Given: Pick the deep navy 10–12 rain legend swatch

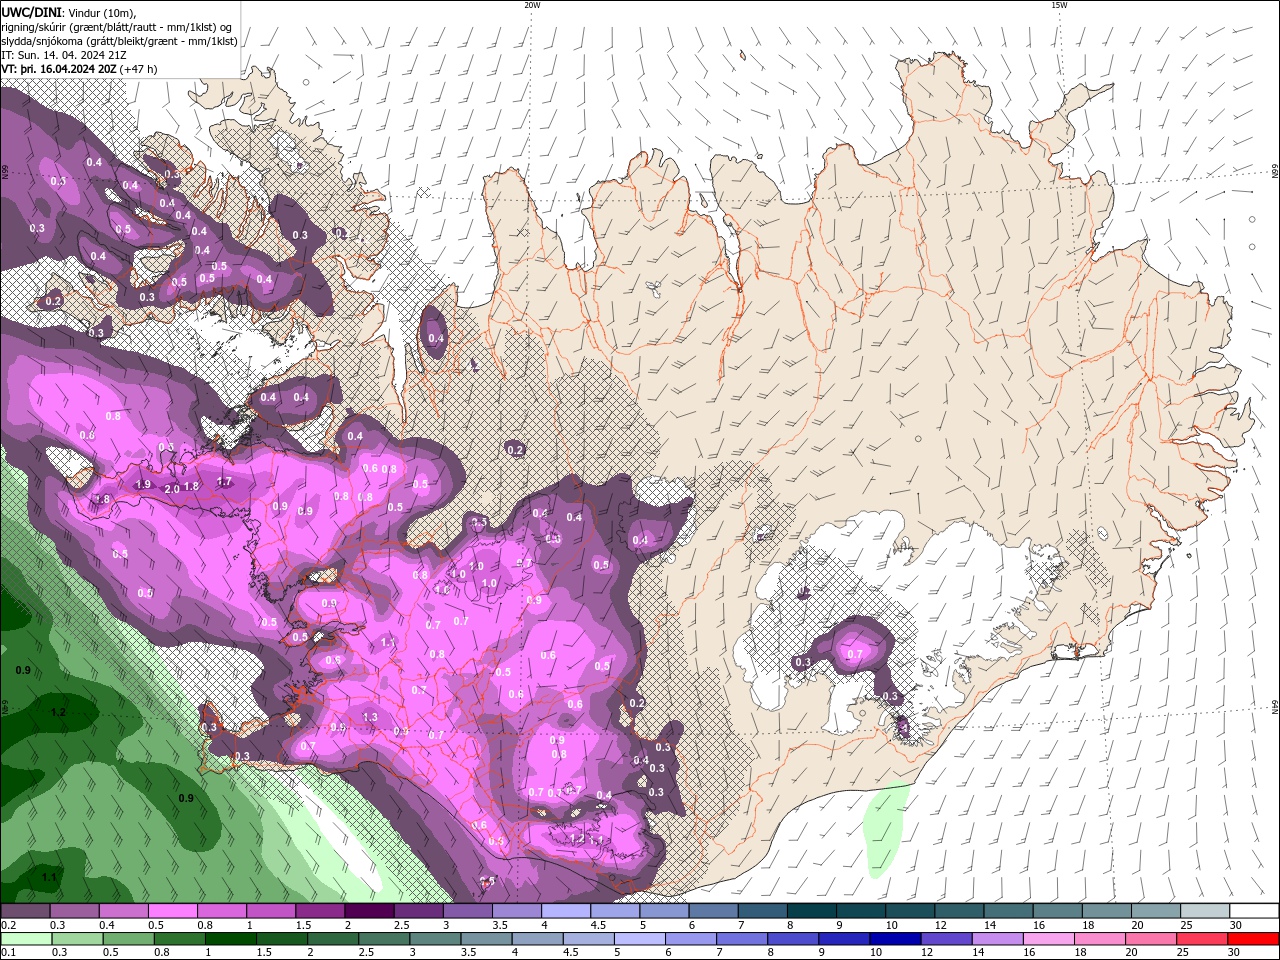Looking at the screenshot, I should point(895,939).
